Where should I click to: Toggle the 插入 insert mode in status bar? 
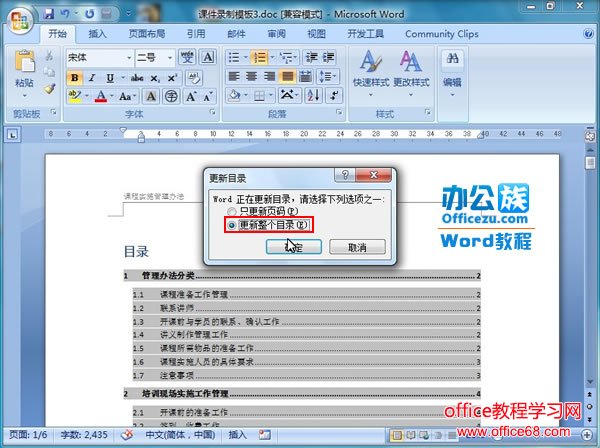pos(237,435)
